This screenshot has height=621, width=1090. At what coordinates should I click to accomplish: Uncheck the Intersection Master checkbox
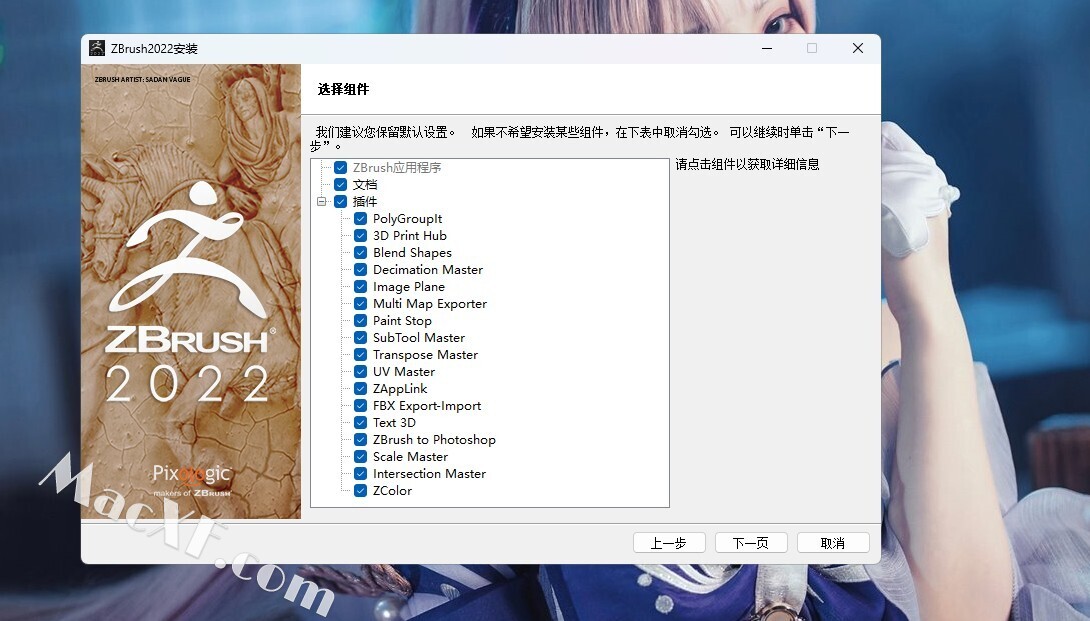point(361,474)
